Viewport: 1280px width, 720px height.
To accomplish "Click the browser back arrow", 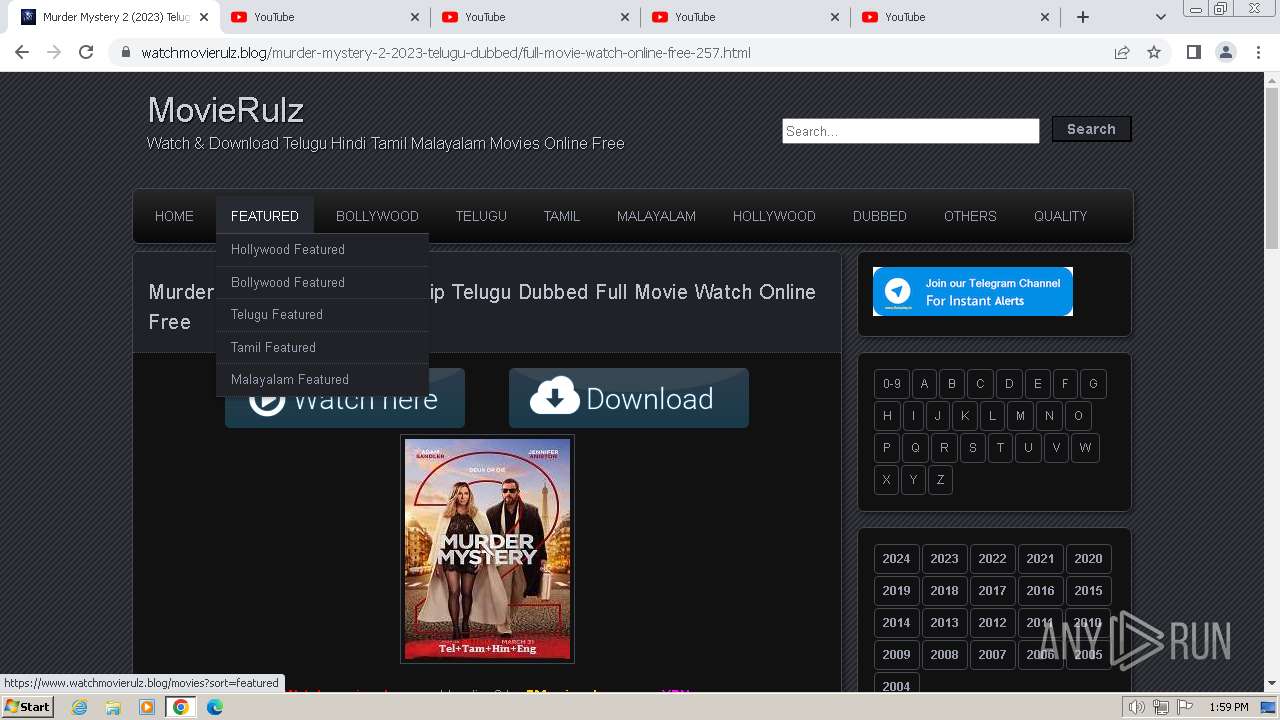I will point(22,52).
